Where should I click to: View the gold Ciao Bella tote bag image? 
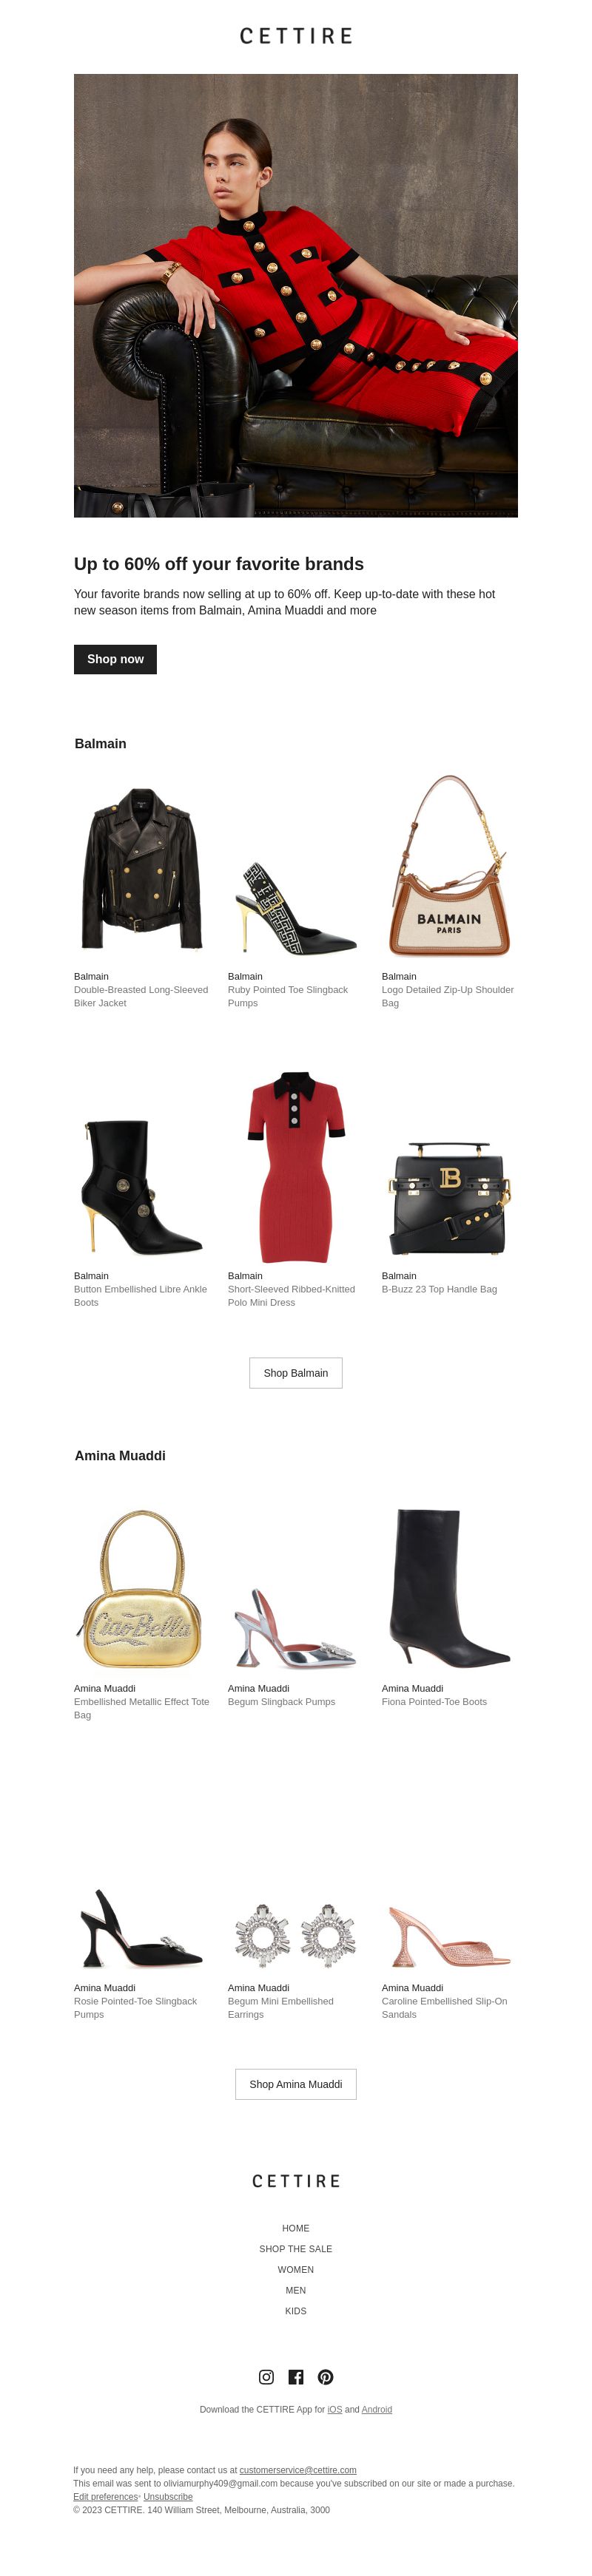point(142,1588)
